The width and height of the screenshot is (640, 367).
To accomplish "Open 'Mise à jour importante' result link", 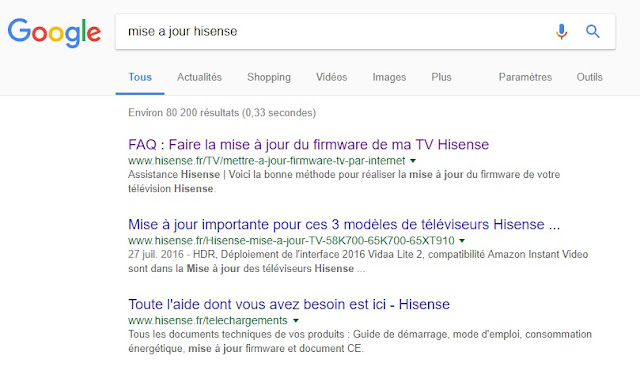I will pos(344,225).
